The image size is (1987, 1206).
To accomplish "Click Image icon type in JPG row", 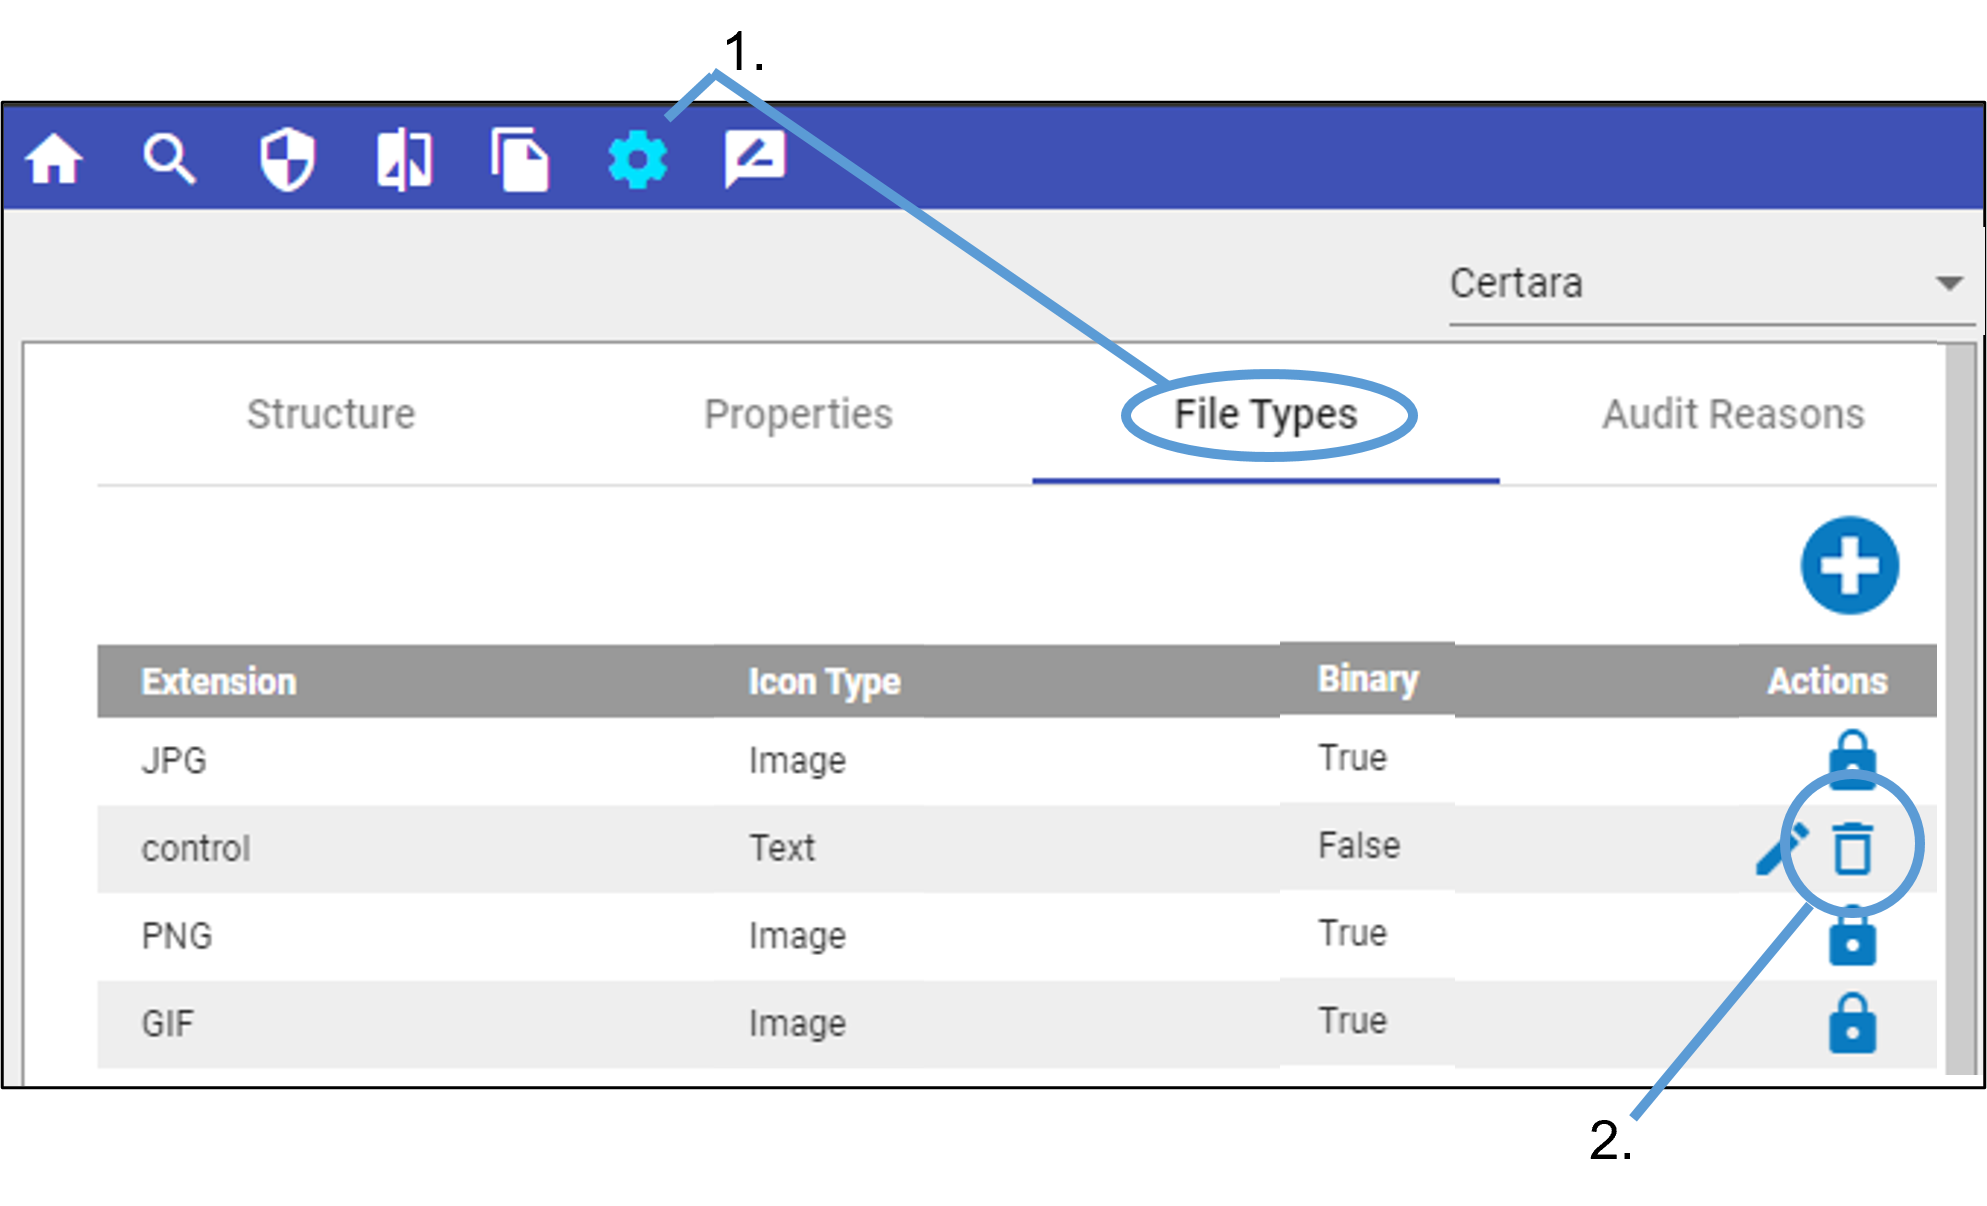I will [x=797, y=760].
